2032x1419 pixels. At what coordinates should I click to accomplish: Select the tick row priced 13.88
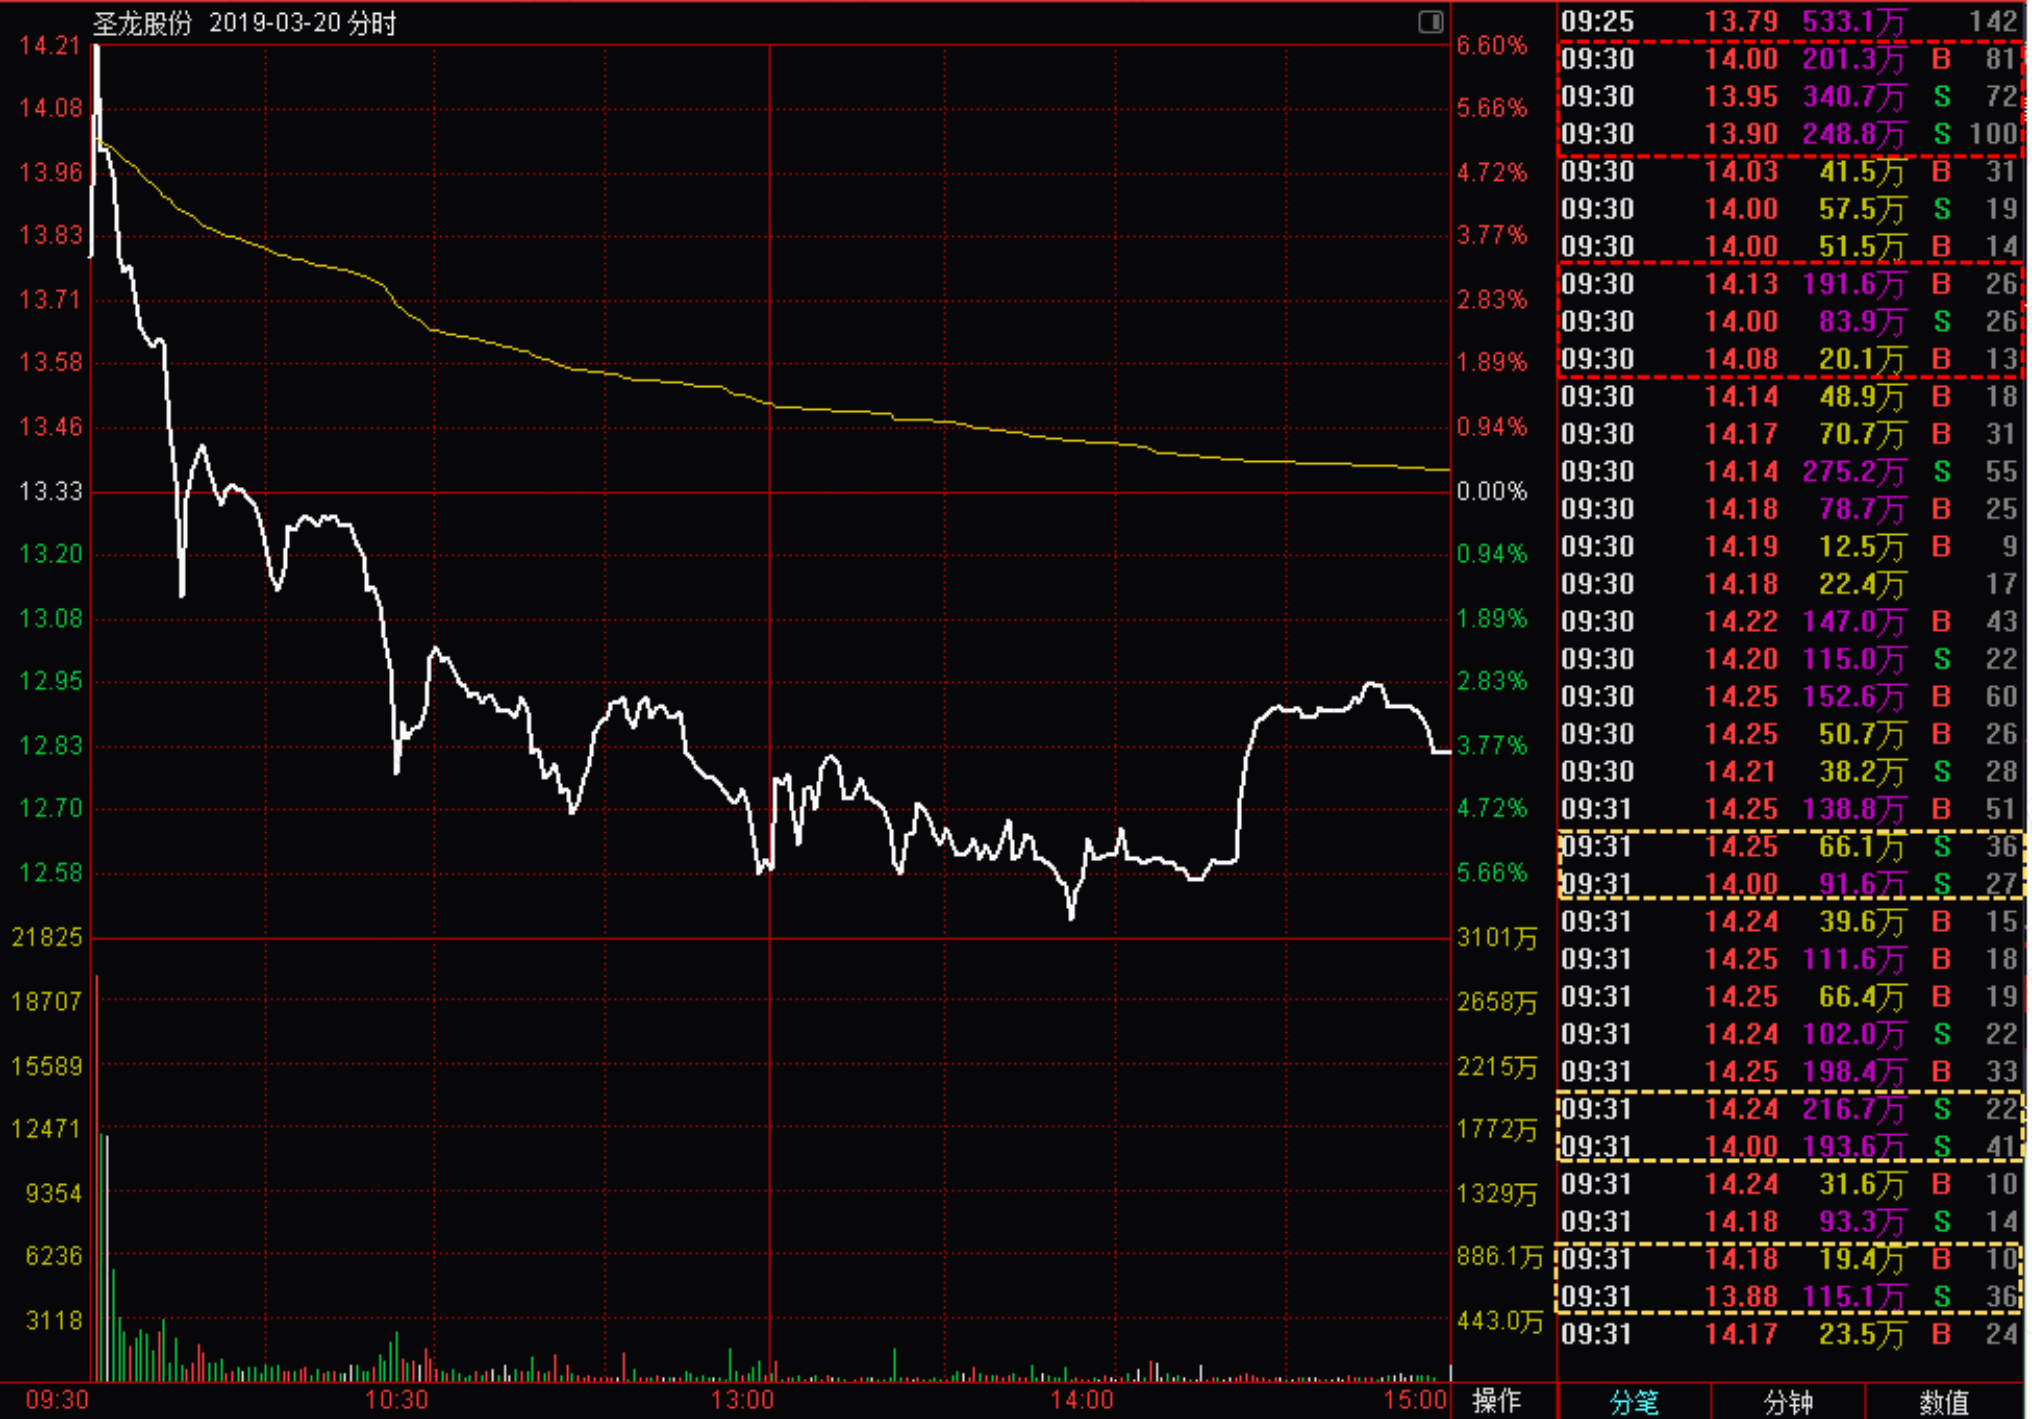[1790, 1297]
